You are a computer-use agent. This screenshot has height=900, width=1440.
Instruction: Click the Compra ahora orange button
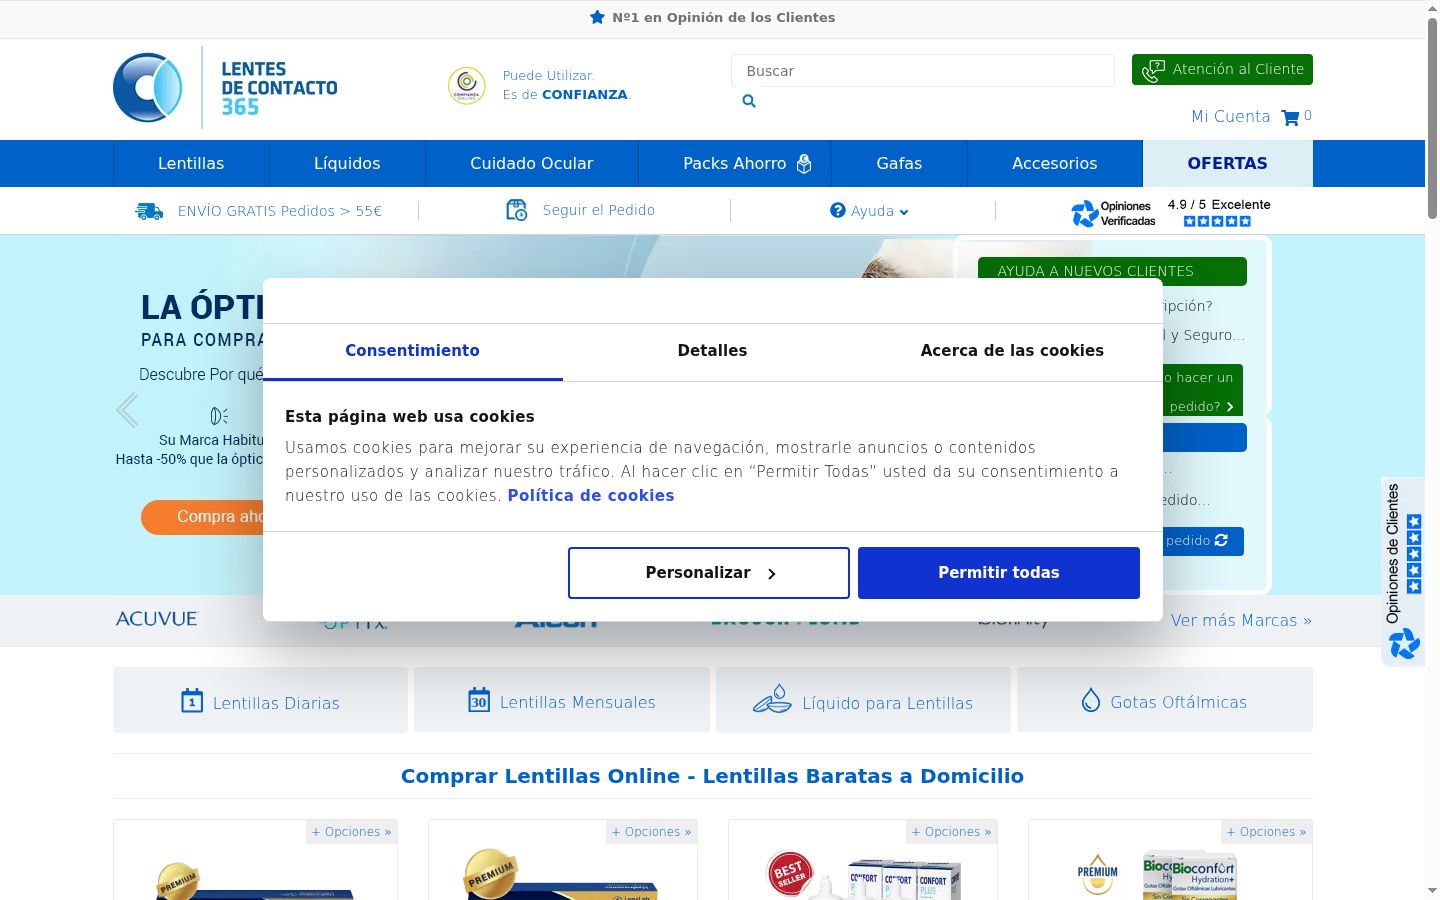click(x=202, y=517)
